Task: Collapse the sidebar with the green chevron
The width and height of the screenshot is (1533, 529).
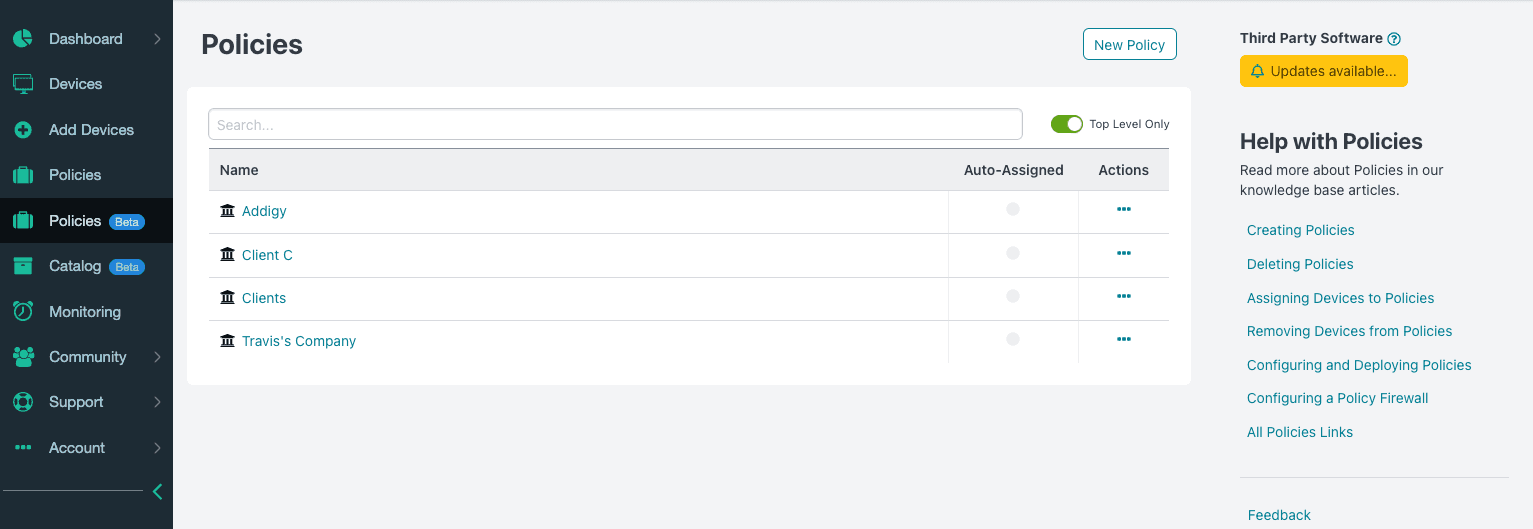Action: coord(157,491)
